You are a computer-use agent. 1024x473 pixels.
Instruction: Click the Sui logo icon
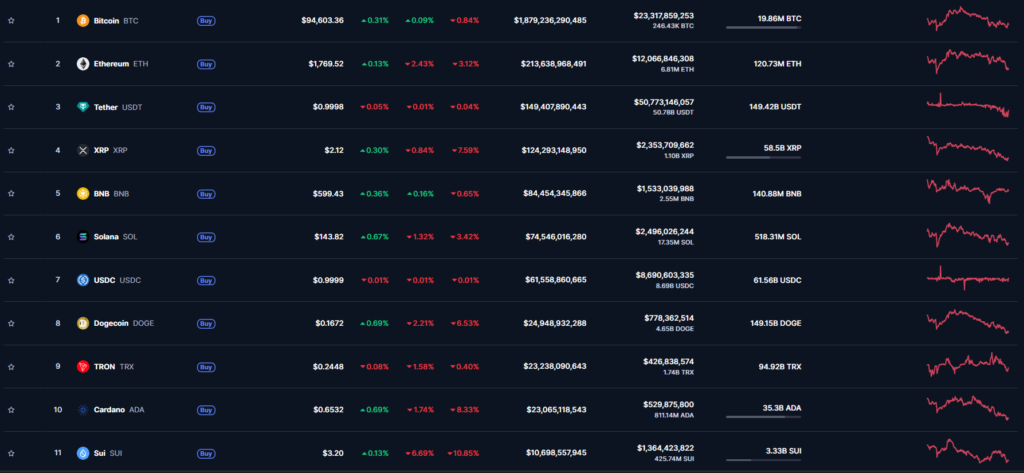pyautogui.click(x=83, y=453)
